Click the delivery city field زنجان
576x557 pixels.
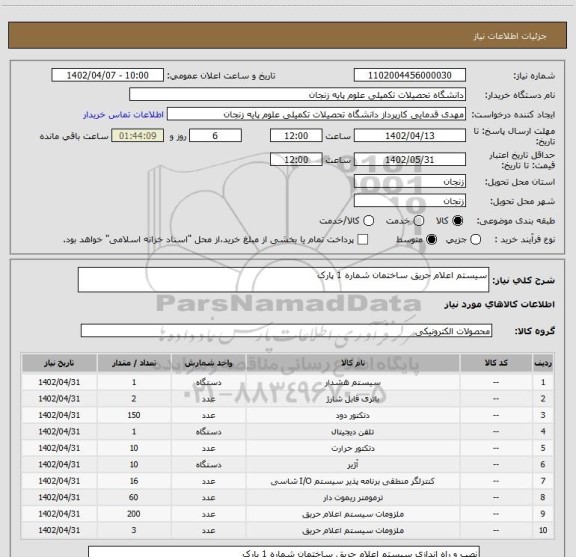click(x=410, y=201)
